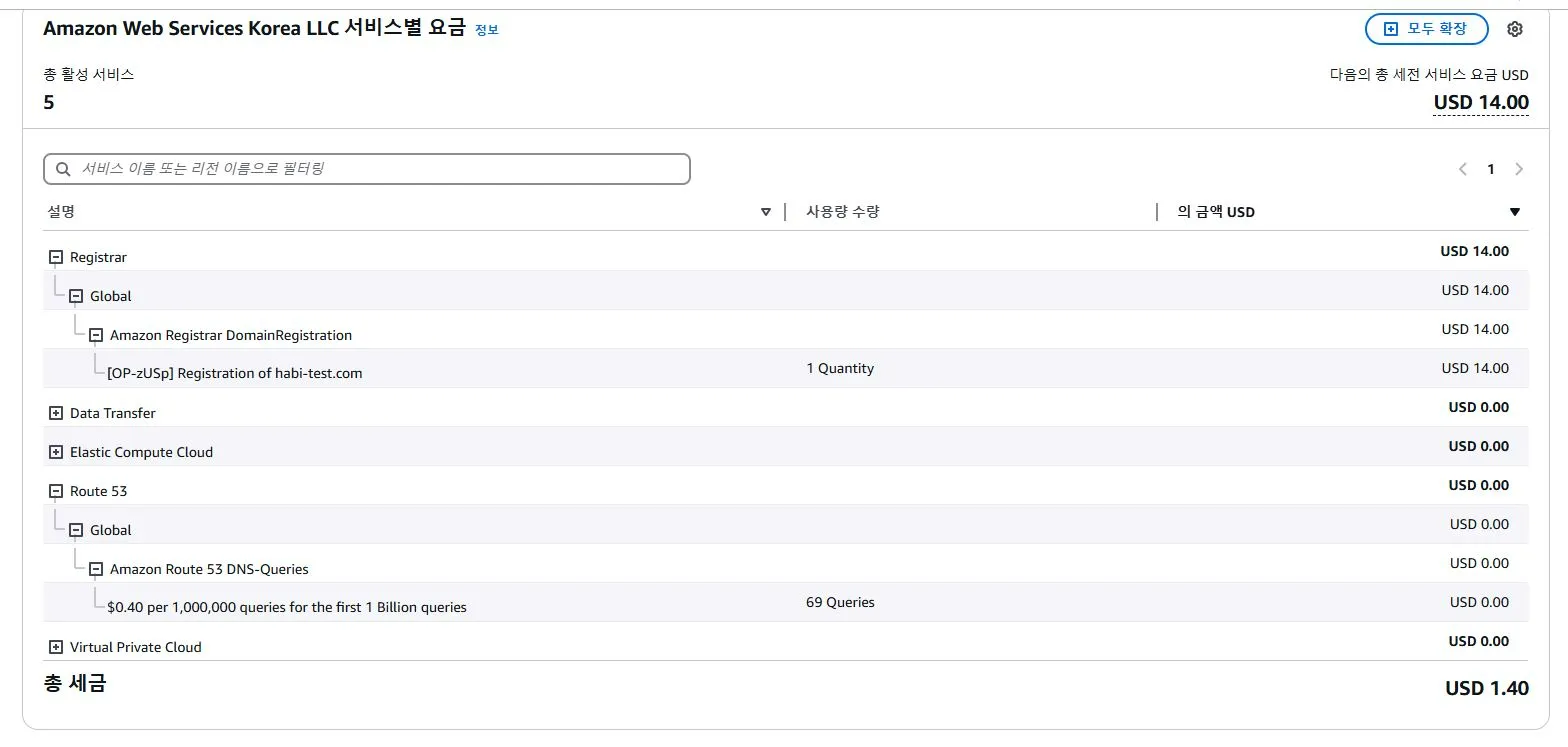Screen dimensions: 1568x747
Task: Open the 정보 info link
Action: click(486, 30)
